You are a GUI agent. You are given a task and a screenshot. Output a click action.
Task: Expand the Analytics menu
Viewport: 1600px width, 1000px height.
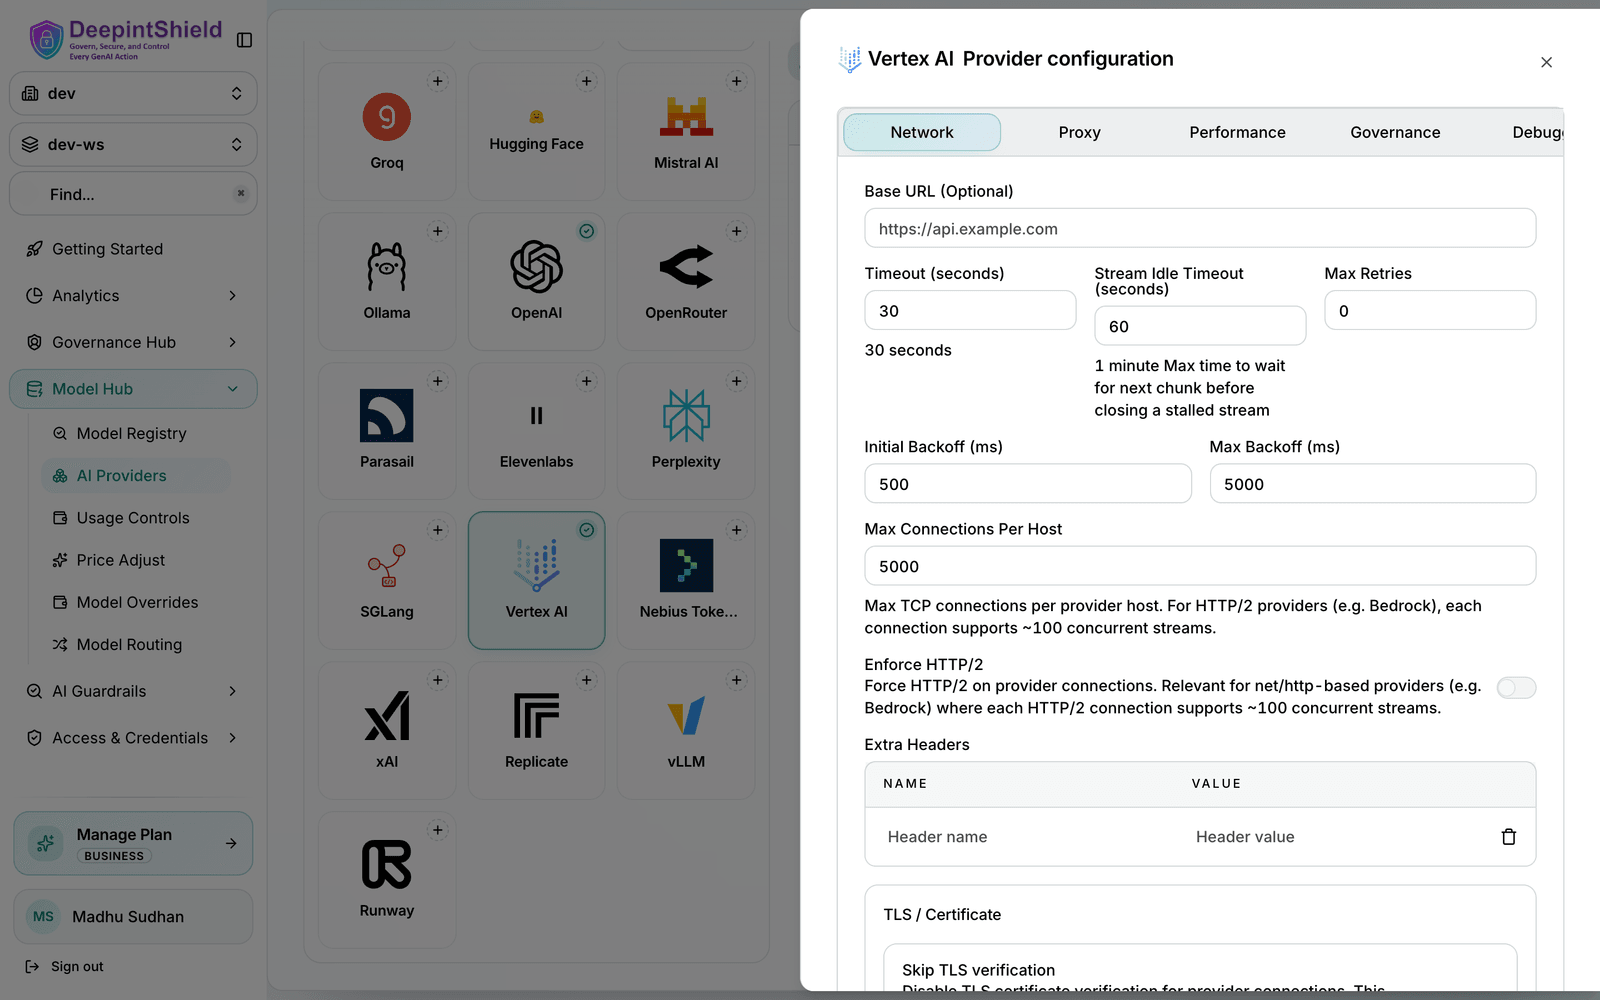click(x=133, y=296)
